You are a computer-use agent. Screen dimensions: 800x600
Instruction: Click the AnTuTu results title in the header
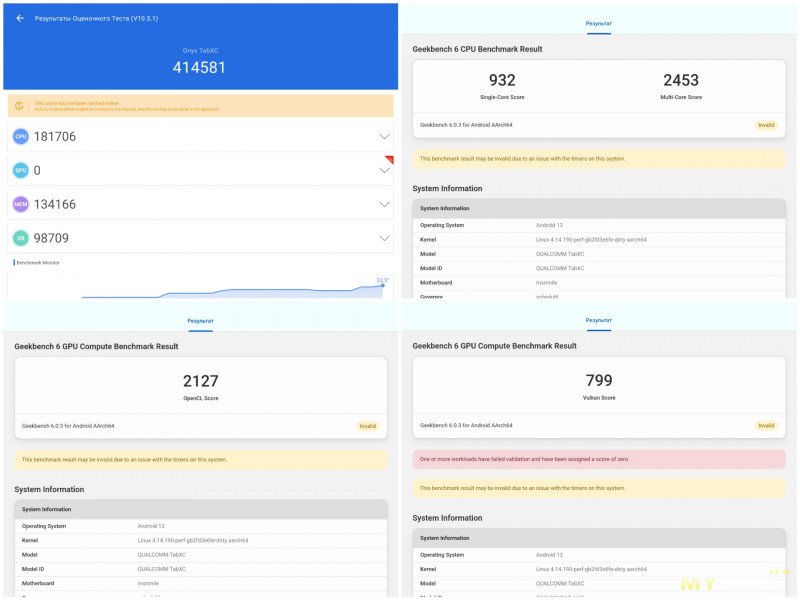pyautogui.click(x=96, y=18)
